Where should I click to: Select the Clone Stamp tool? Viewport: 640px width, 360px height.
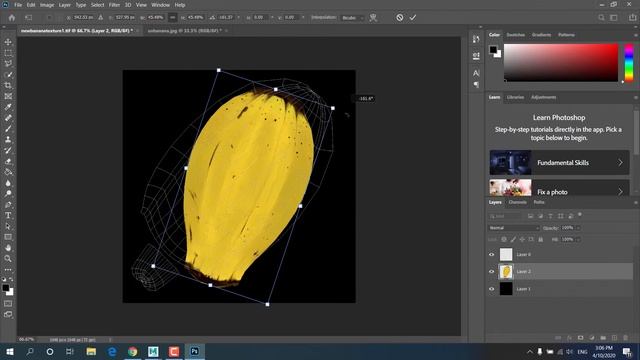pyautogui.click(x=8, y=140)
